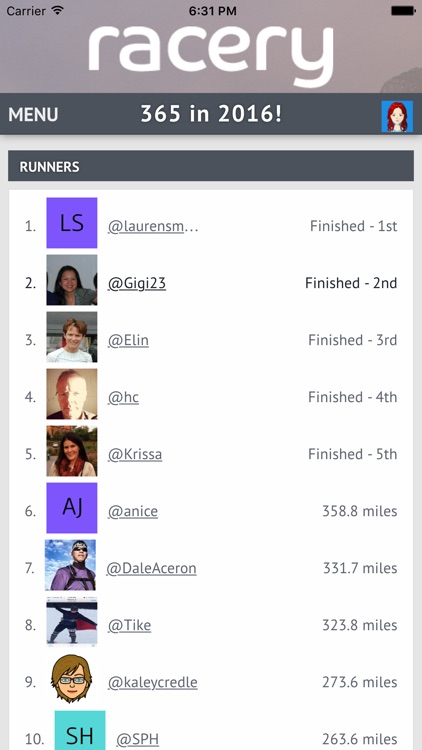Open the MENU in the navigation bar
Image resolution: width=422 pixels, height=750 pixels.
point(33,114)
